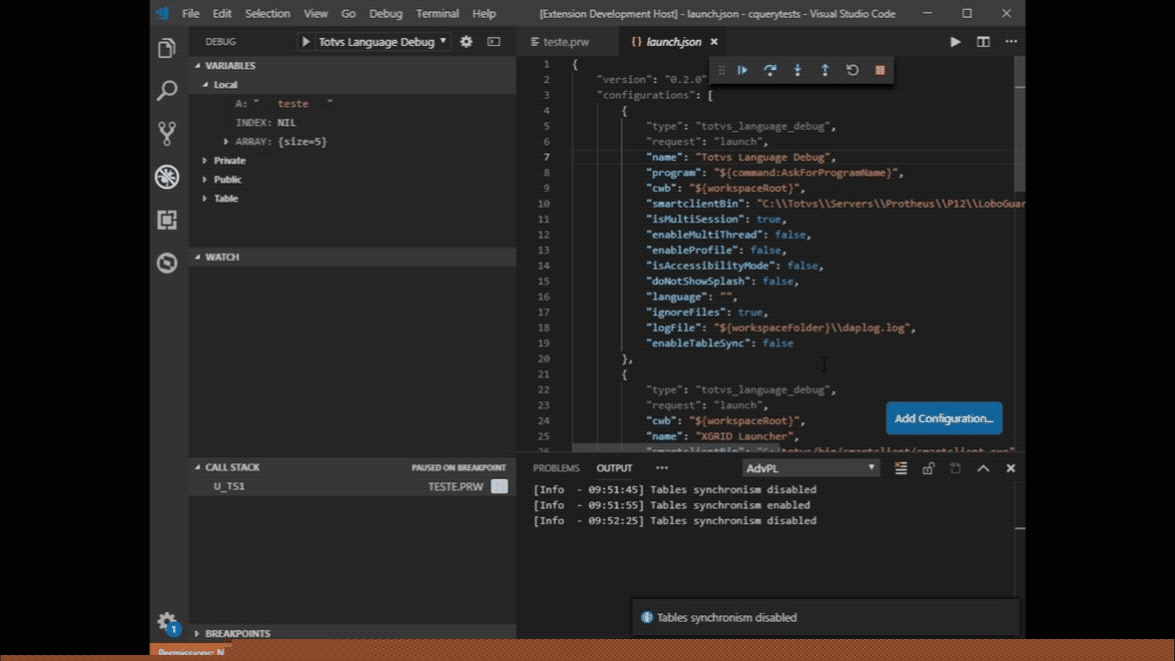The width and height of the screenshot is (1175, 661).
Task: Open the Go menu
Action: (348, 13)
